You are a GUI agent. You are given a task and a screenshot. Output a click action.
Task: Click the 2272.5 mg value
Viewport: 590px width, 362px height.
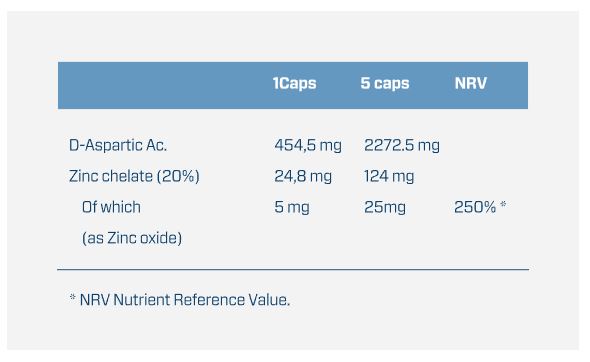pos(401,146)
